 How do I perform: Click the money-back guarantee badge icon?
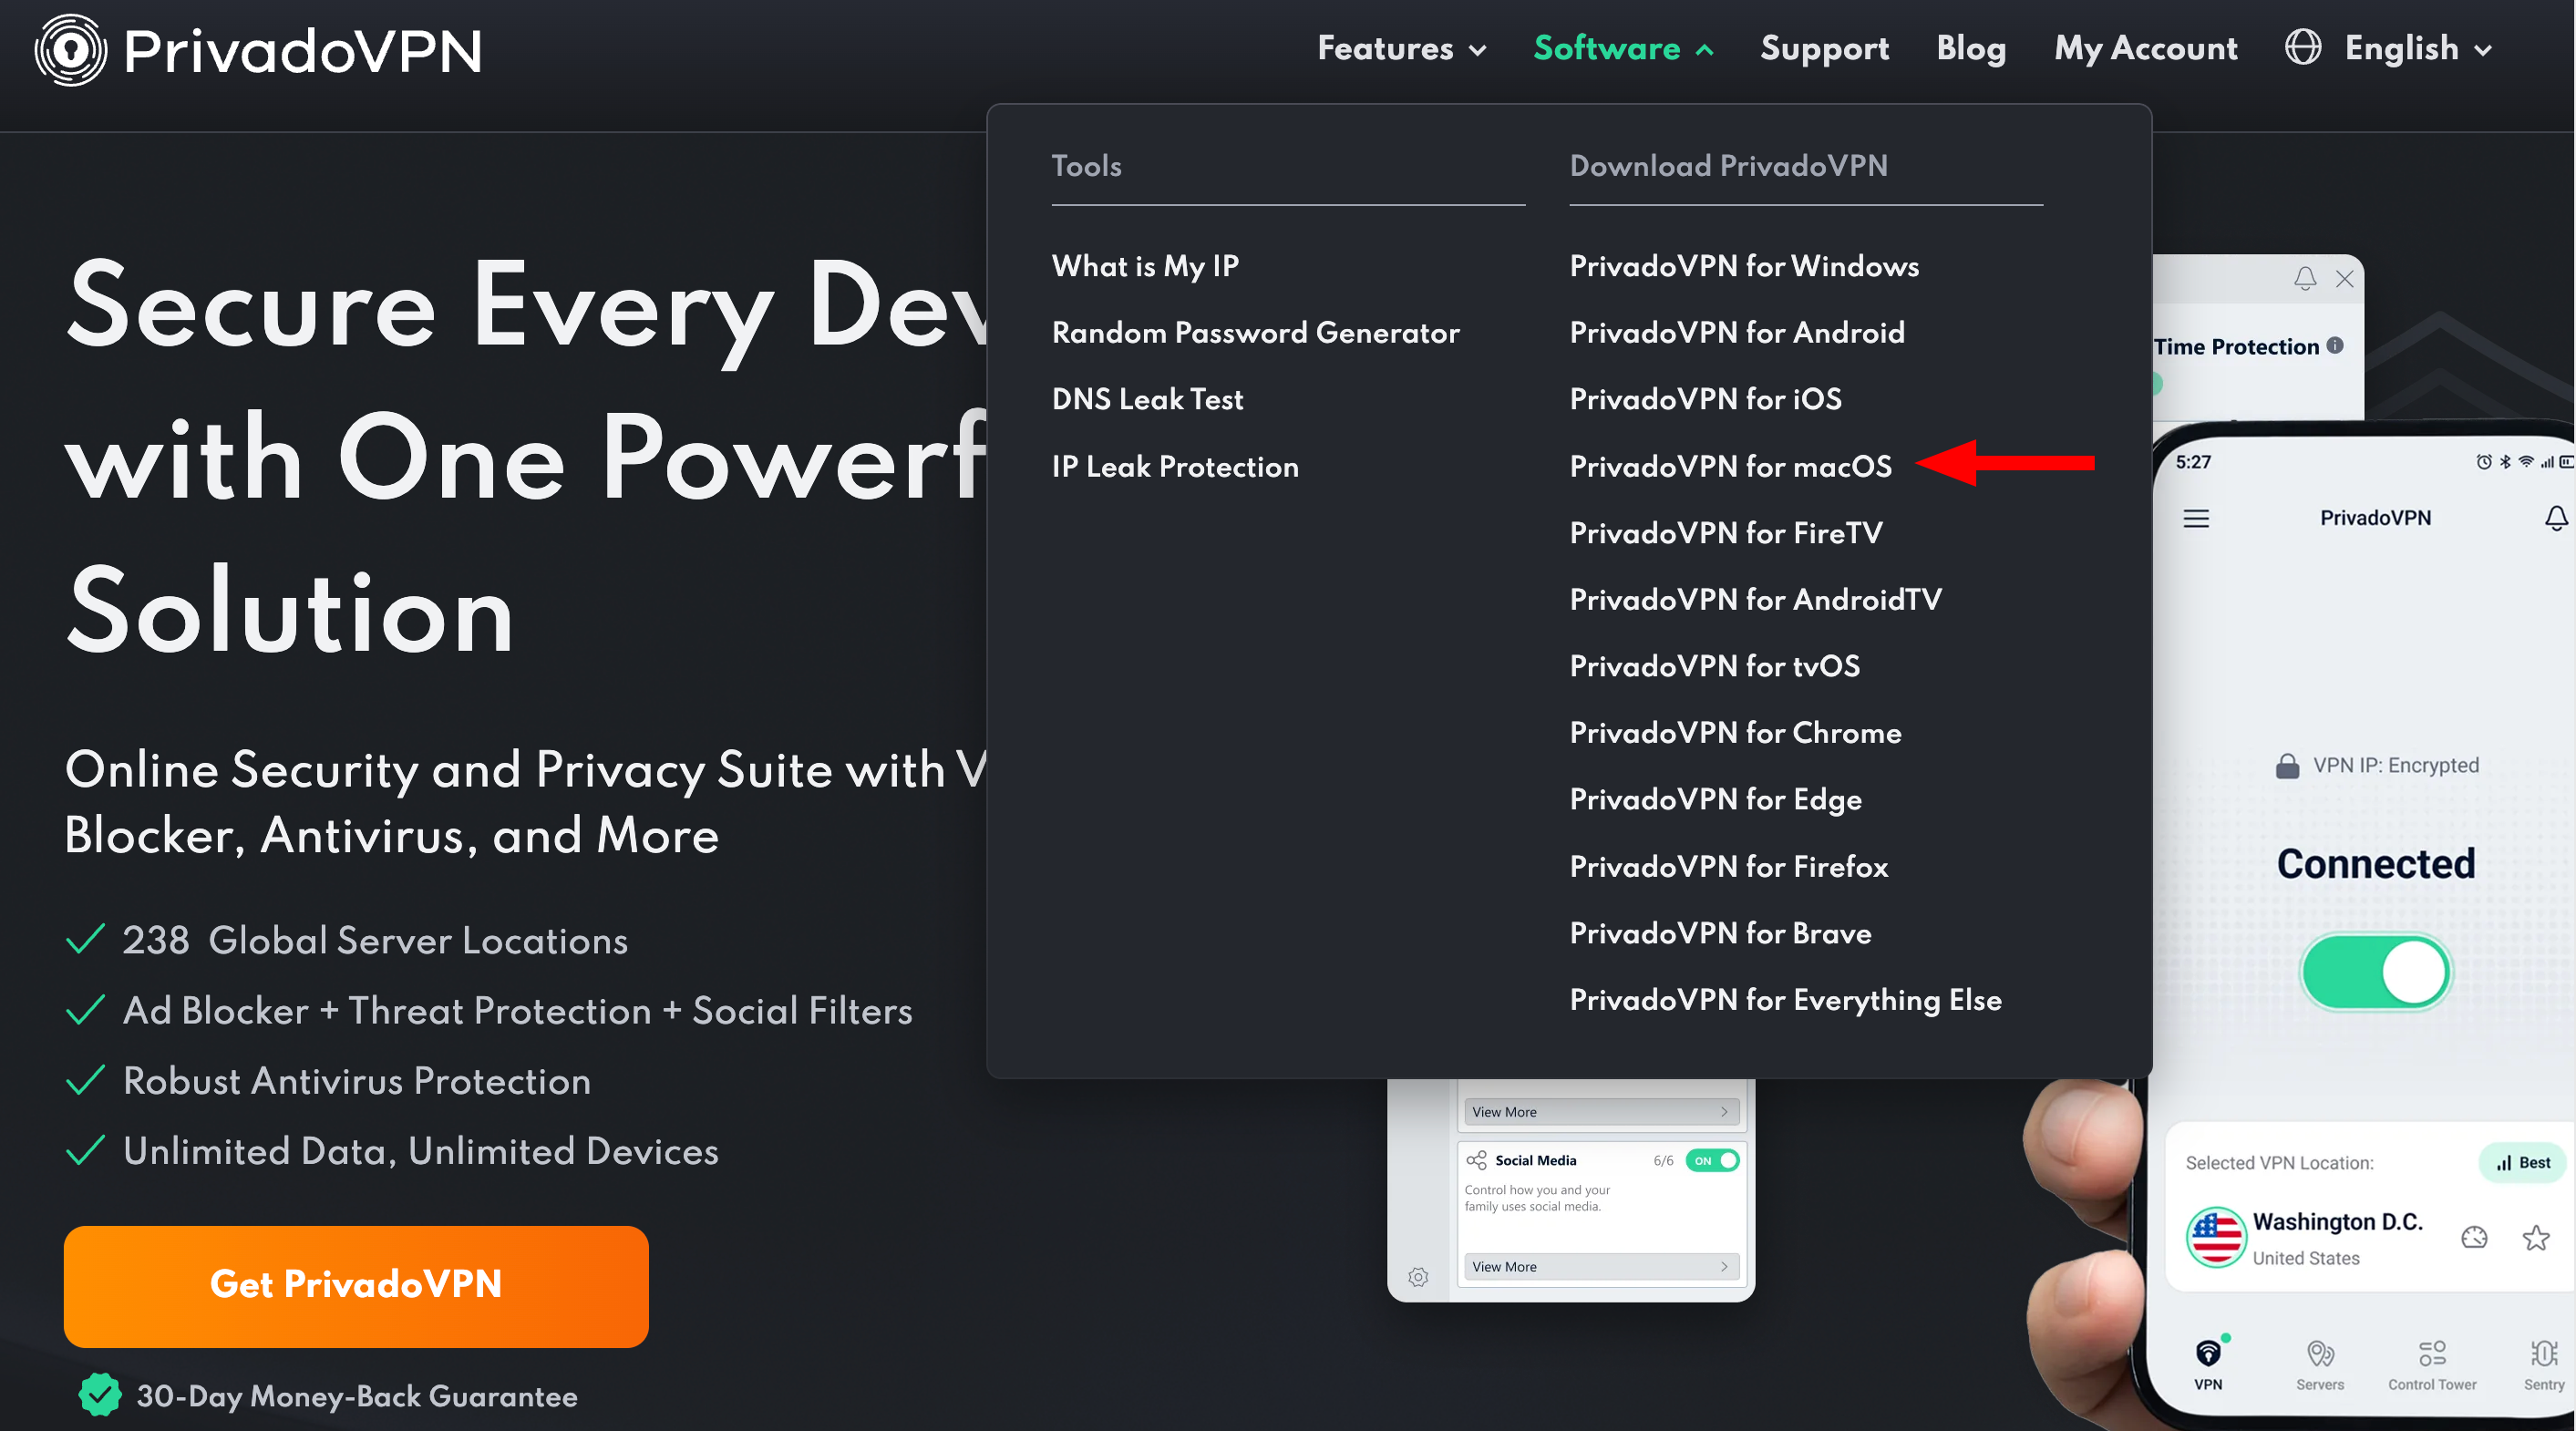[99, 1395]
